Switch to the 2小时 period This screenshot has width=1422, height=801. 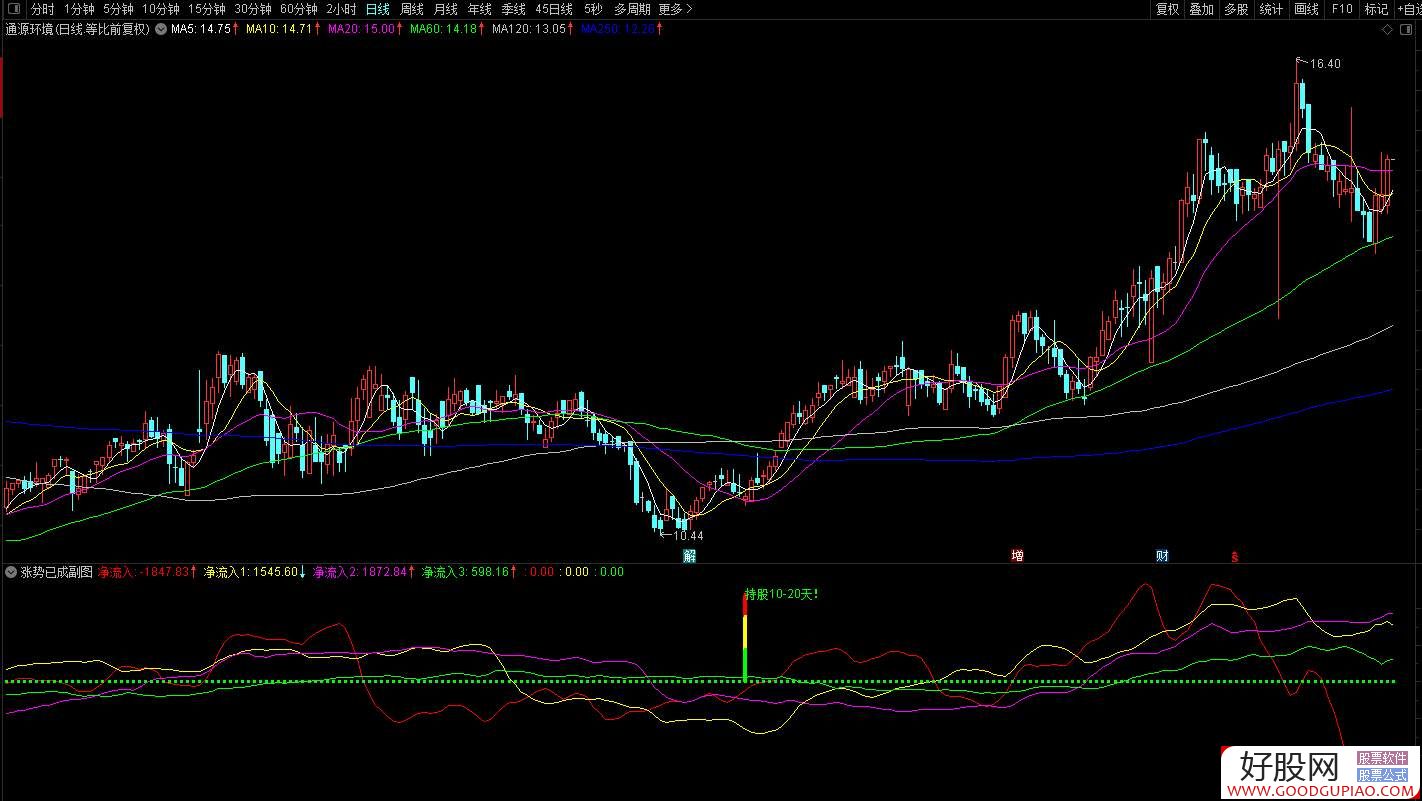[x=341, y=9]
